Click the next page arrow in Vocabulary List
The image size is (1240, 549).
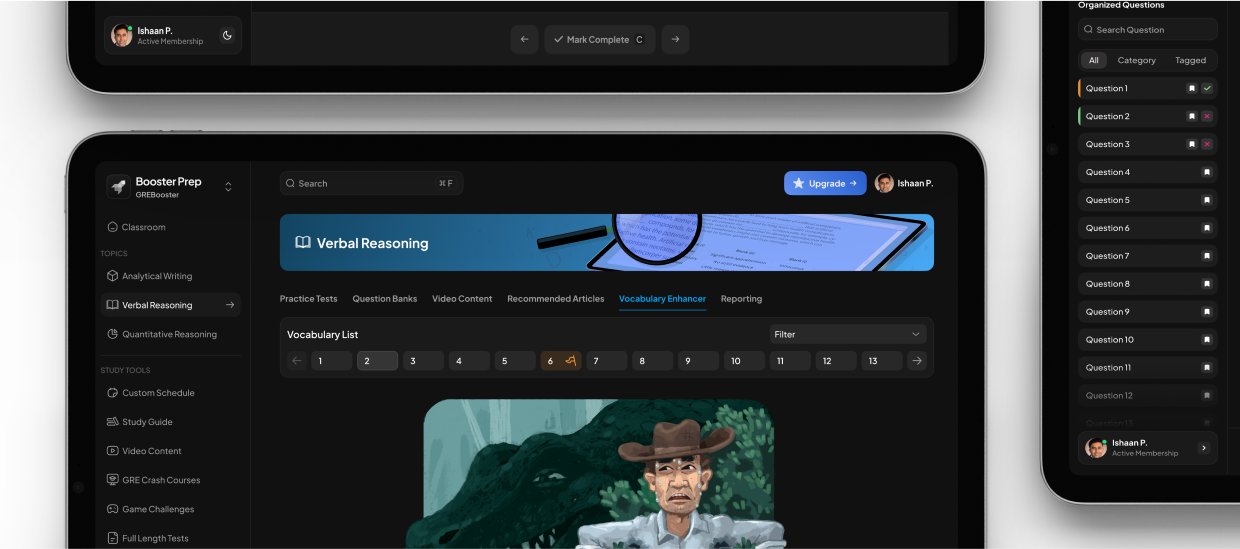click(x=916, y=361)
